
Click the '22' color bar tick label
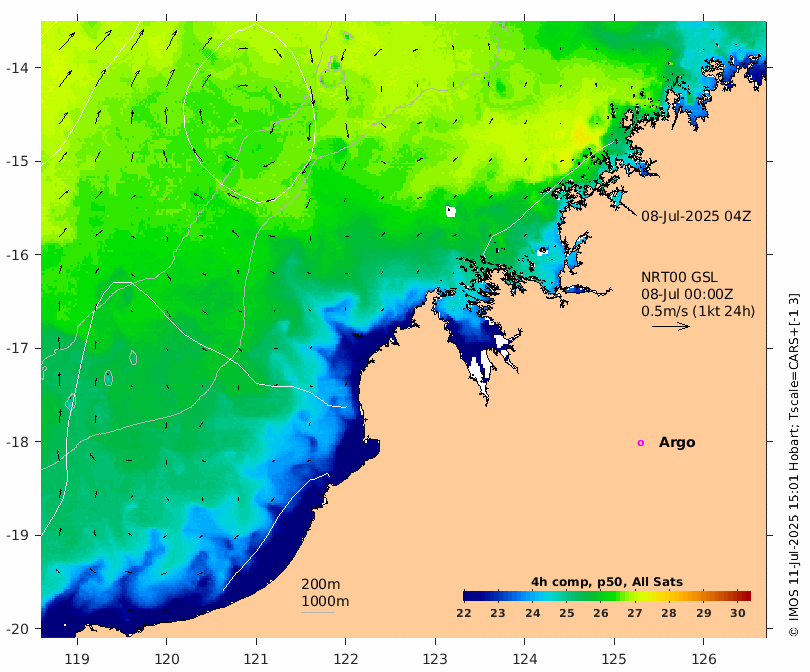coord(464,613)
